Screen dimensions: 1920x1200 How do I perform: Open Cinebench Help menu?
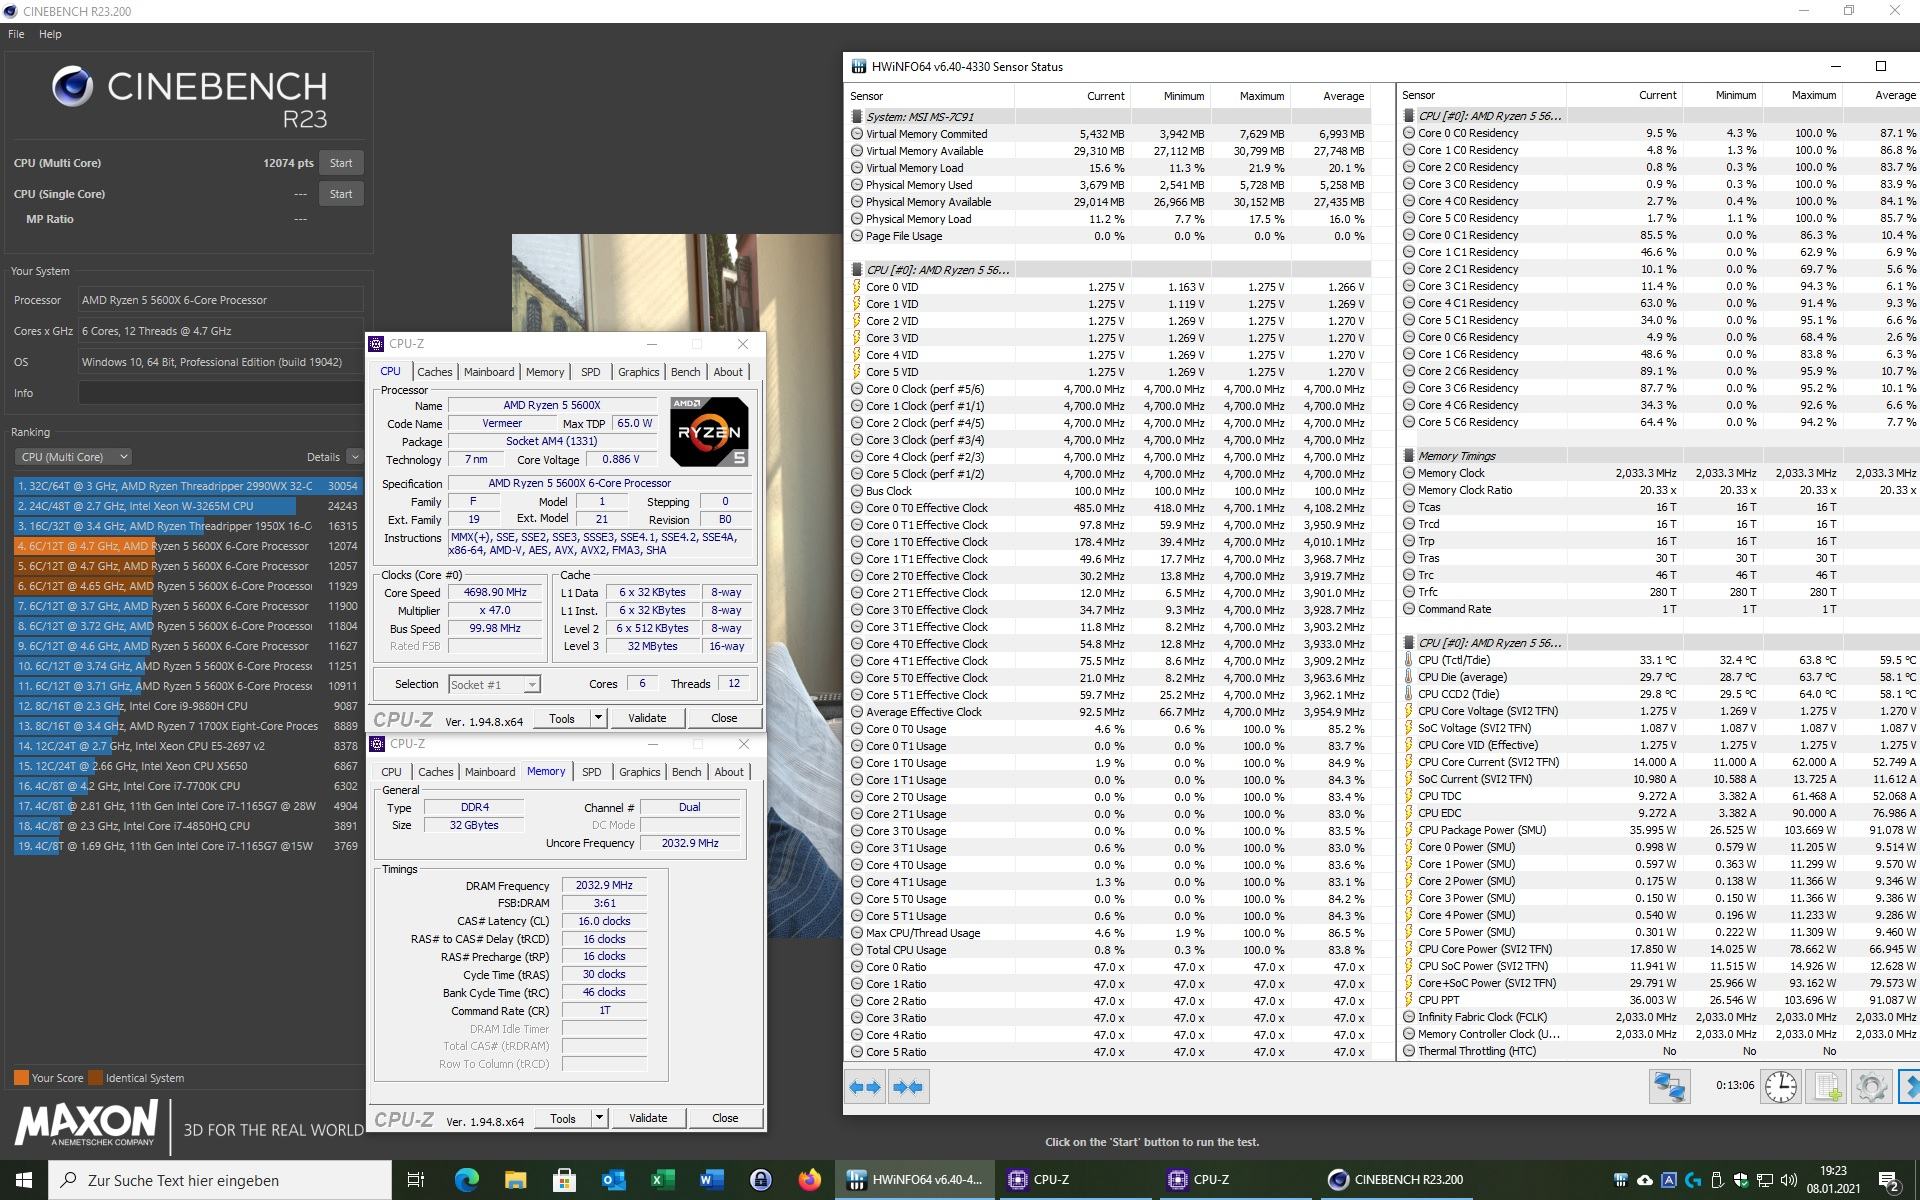click(x=50, y=34)
